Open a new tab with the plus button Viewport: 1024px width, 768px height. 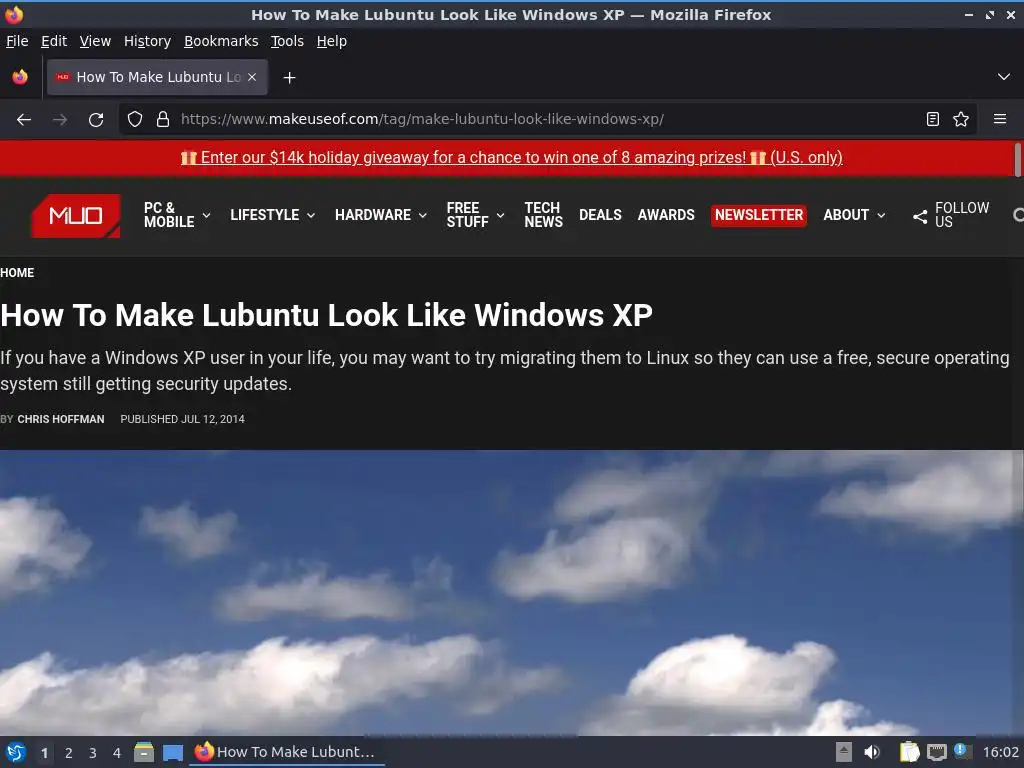(x=289, y=78)
